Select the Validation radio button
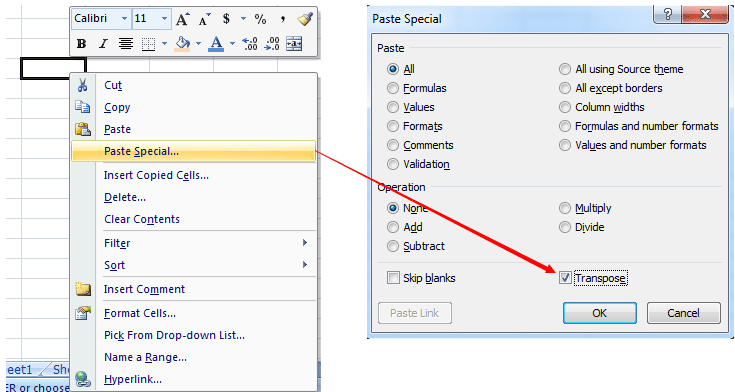This screenshot has width=735, height=392. point(393,164)
